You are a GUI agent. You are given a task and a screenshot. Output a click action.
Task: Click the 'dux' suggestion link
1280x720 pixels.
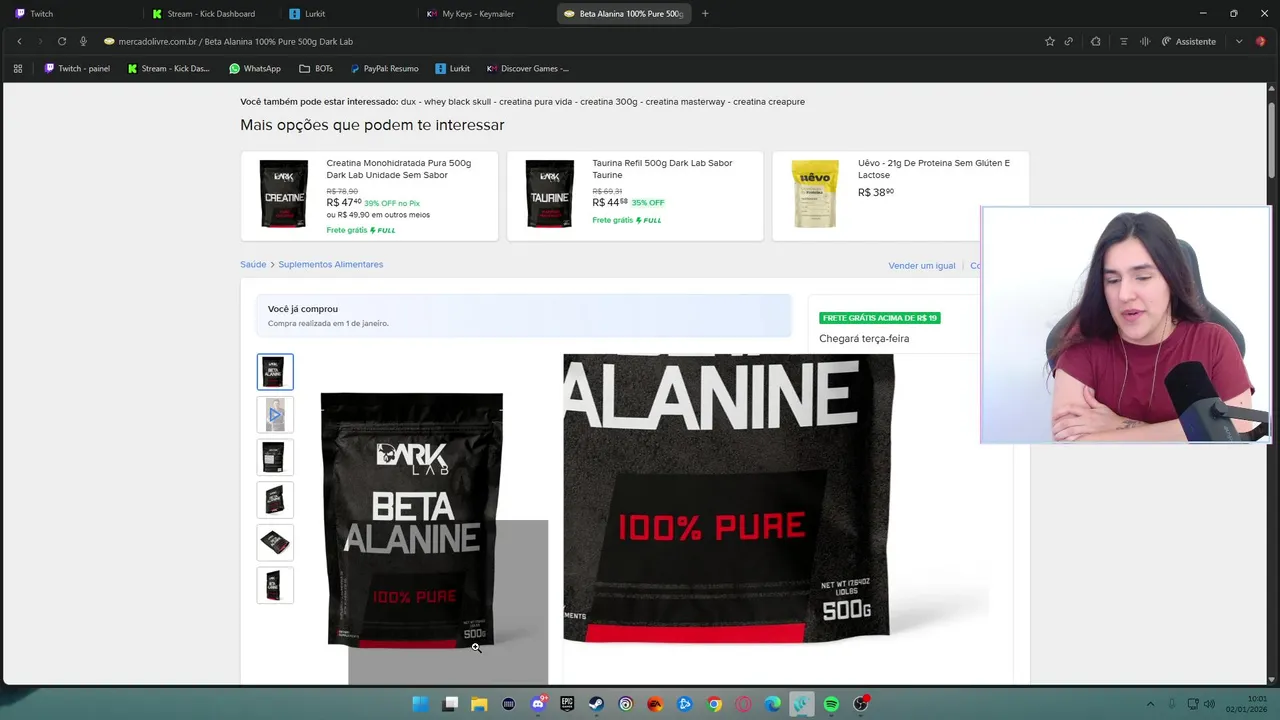coord(408,102)
